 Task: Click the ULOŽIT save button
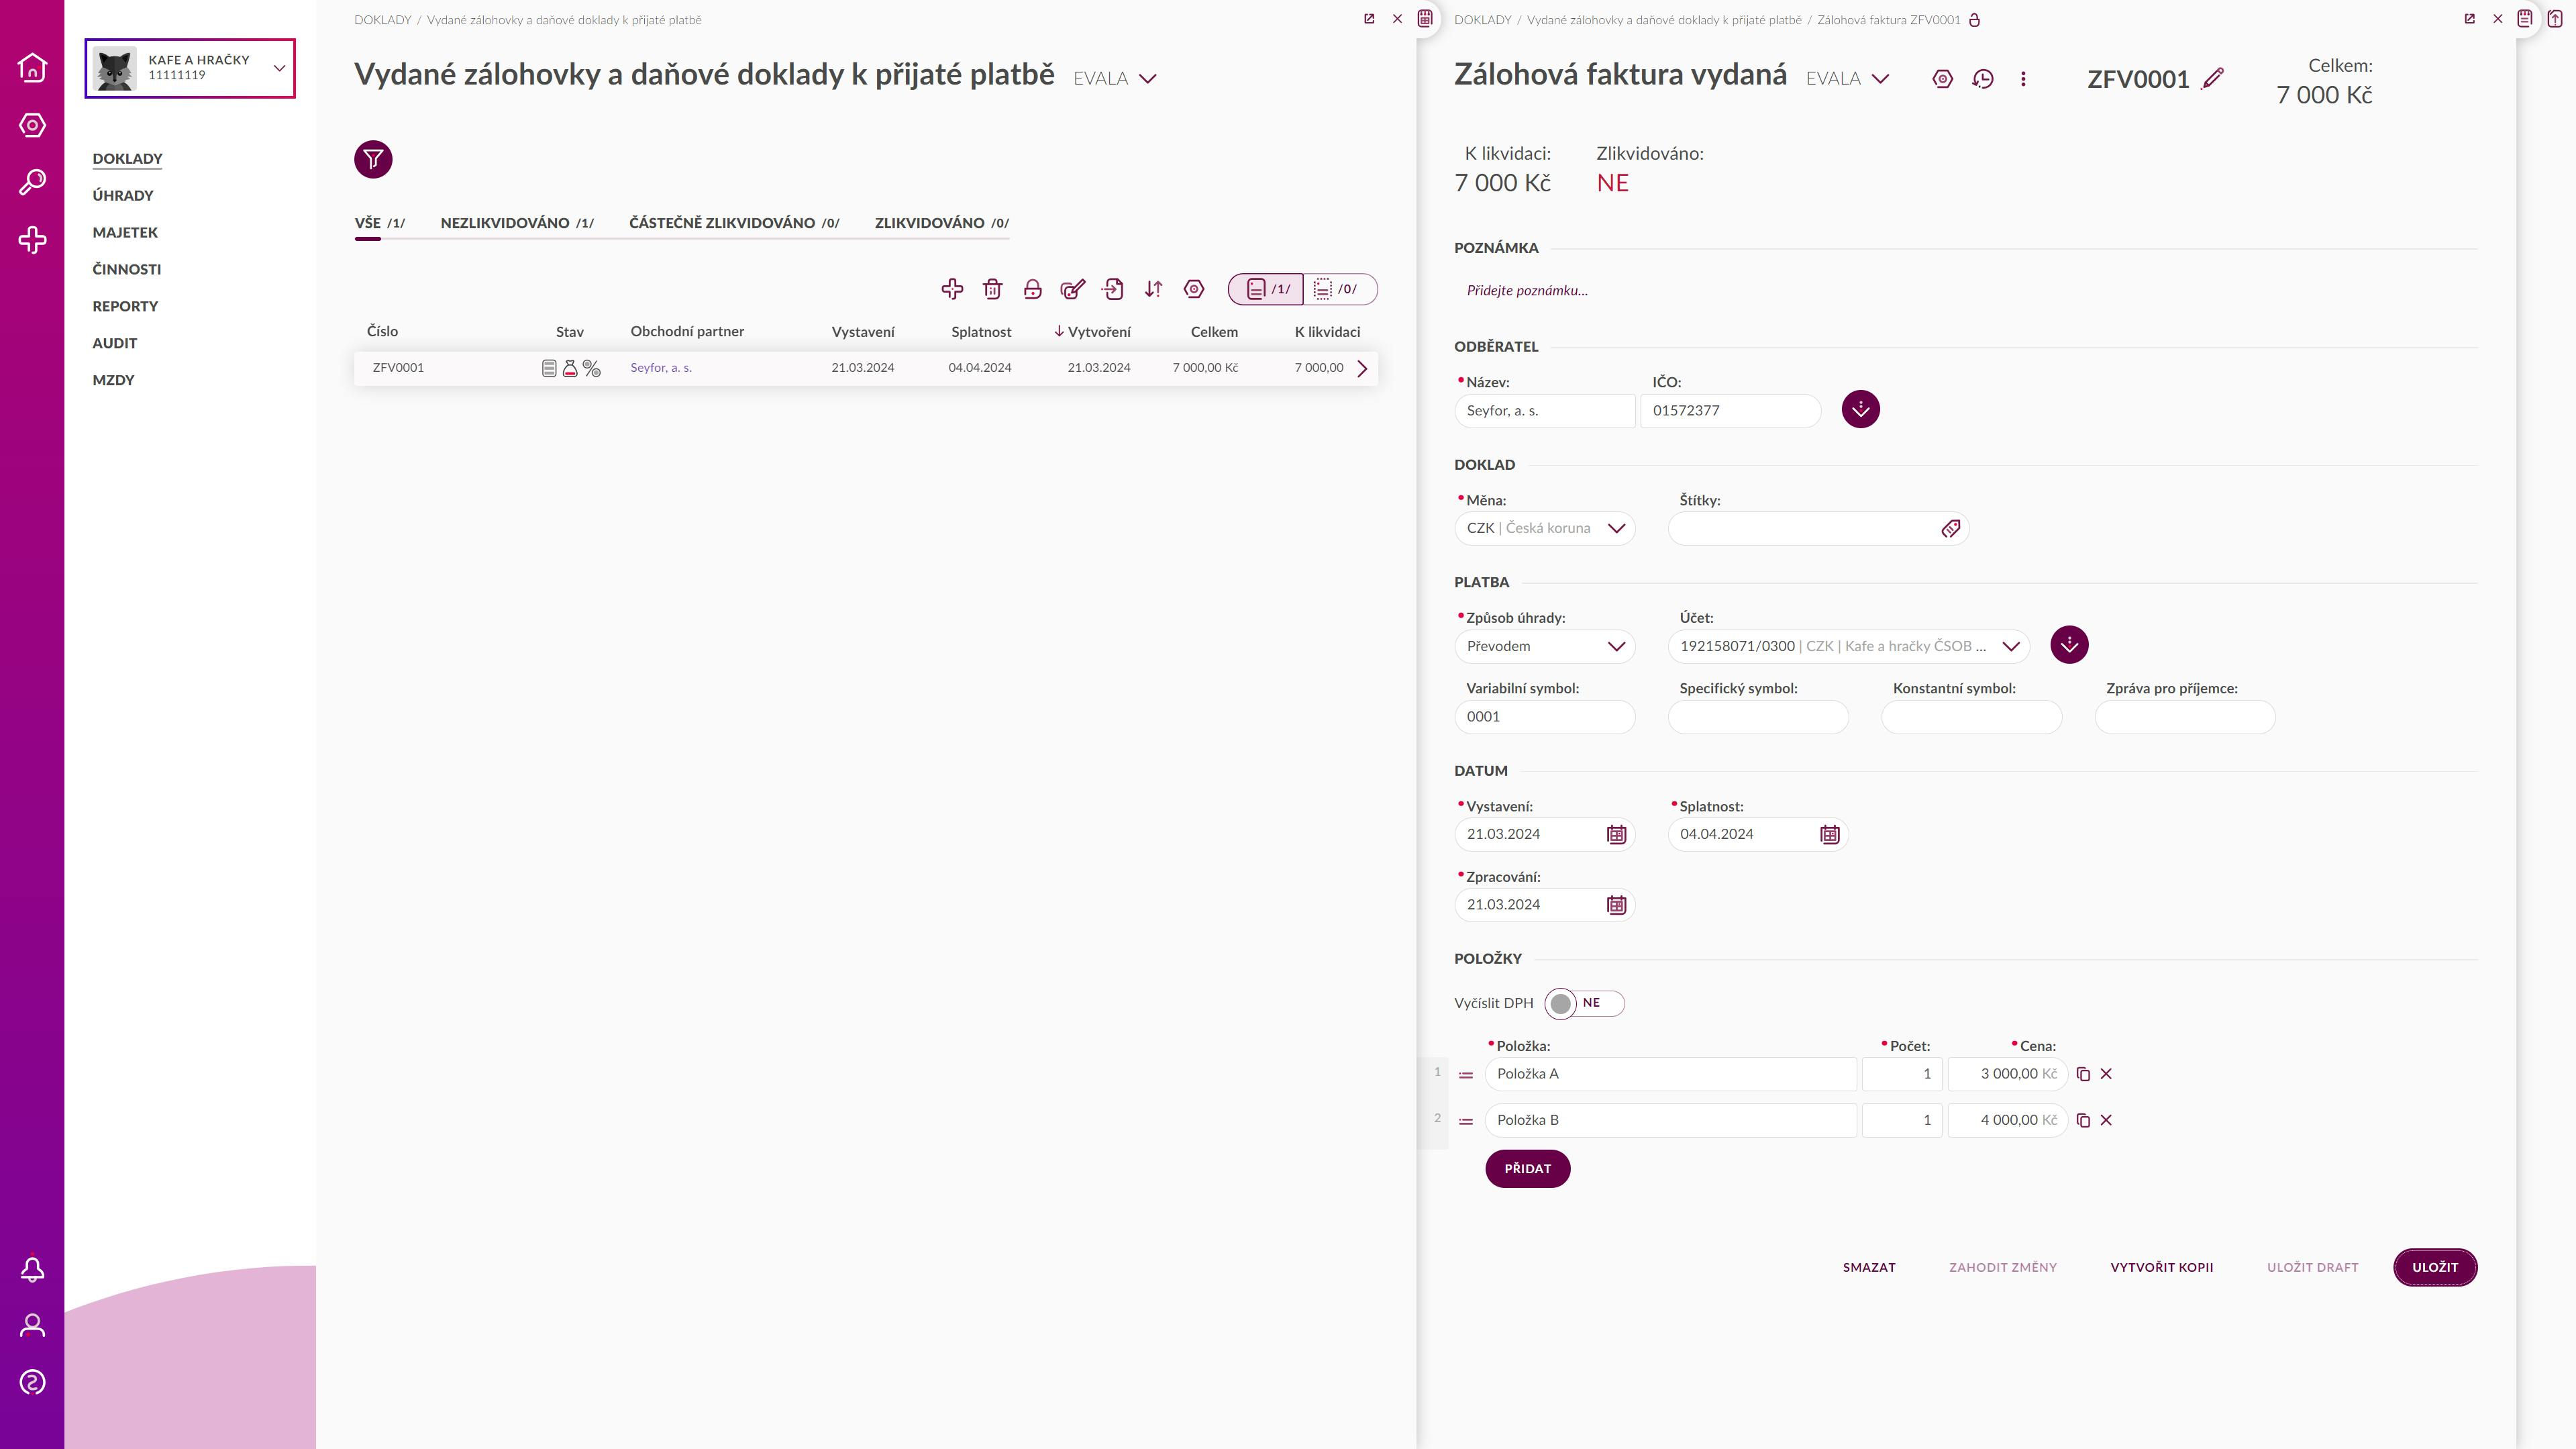[2434, 1267]
